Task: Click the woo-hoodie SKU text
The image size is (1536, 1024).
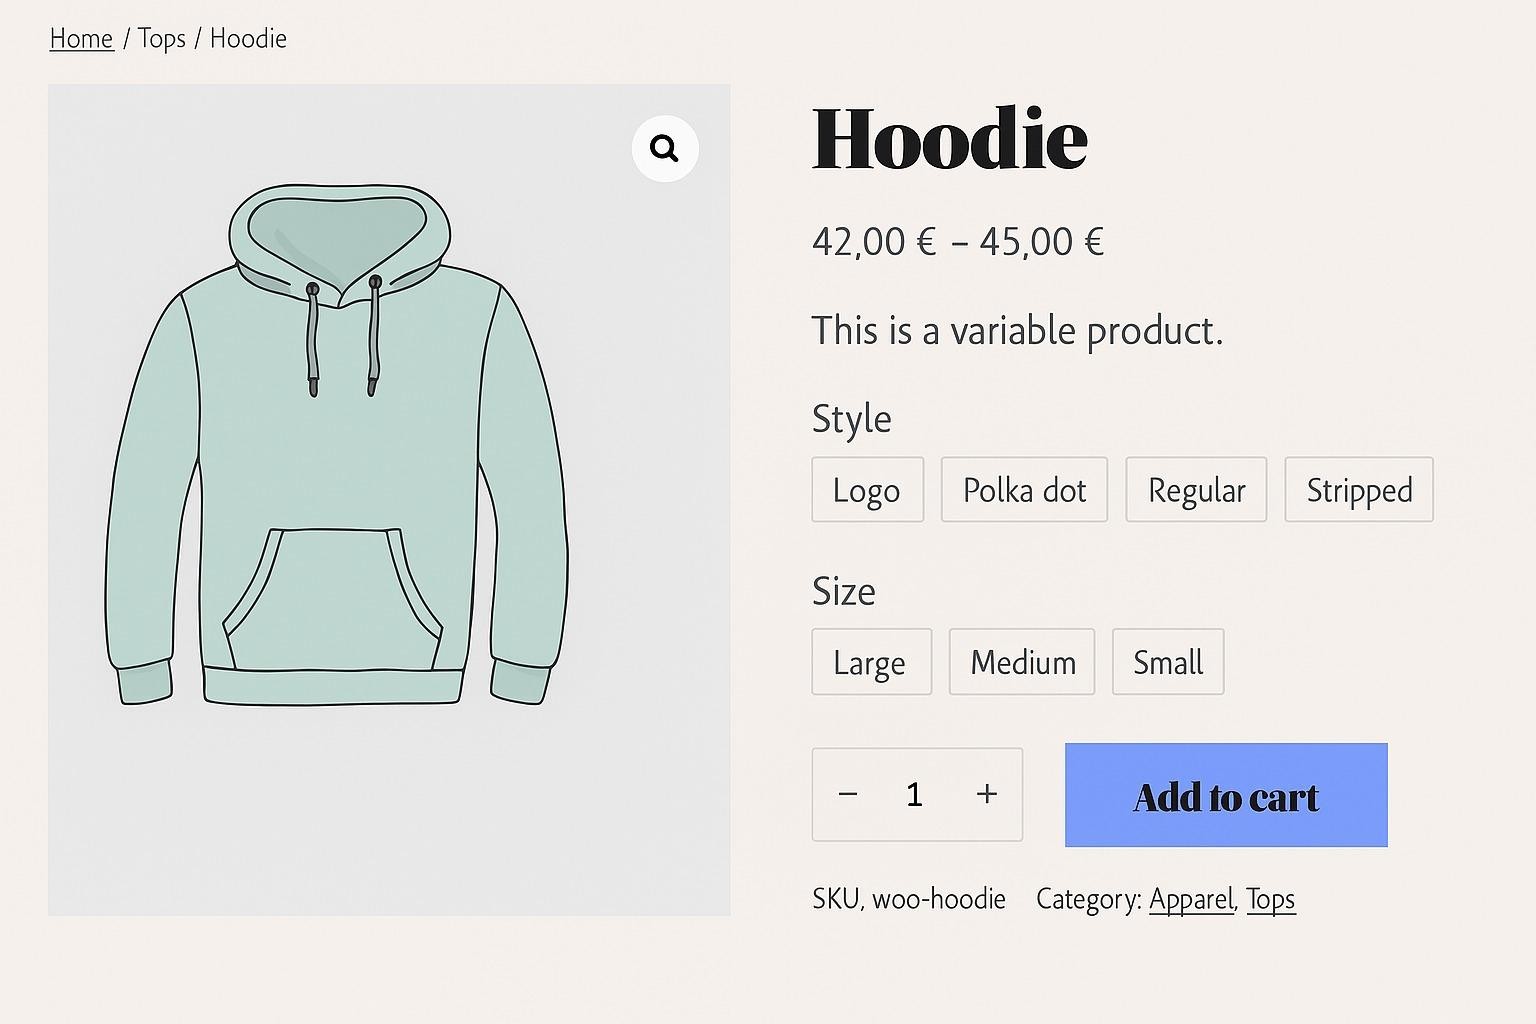Action: click(938, 898)
